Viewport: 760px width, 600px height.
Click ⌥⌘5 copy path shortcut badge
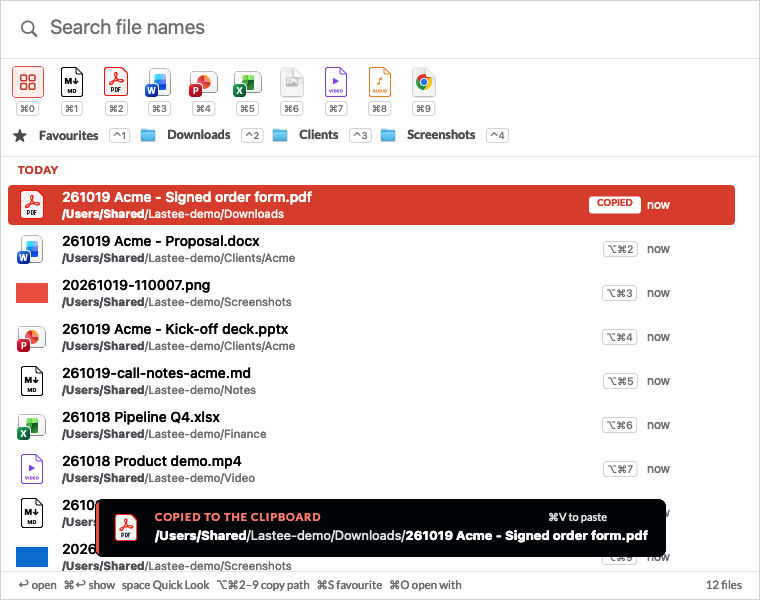(x=620, y=381)
